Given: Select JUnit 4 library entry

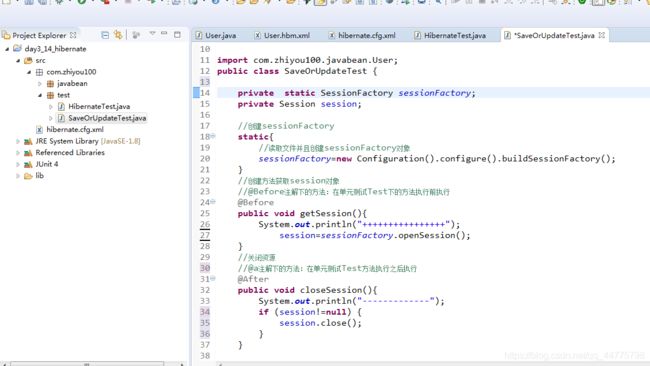Looking at the screenshot, I should [47, 164].
